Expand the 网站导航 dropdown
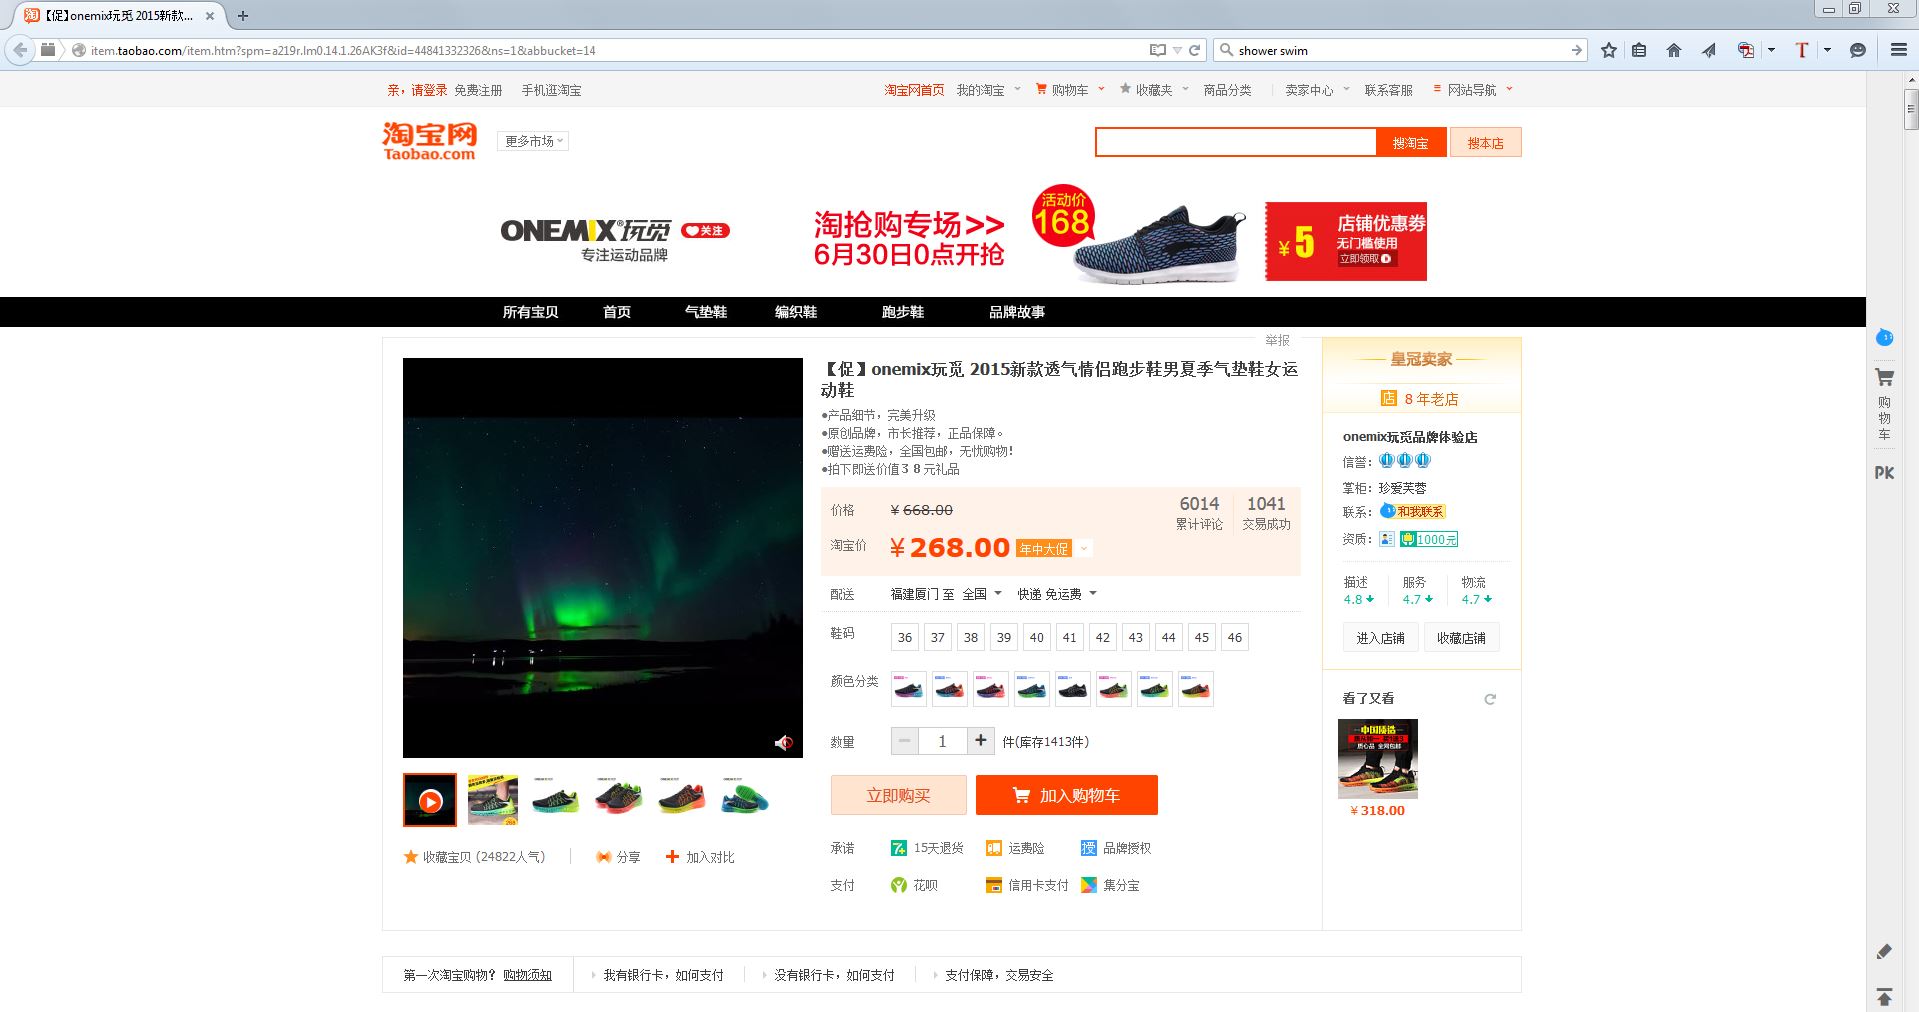 [1473, 90]
